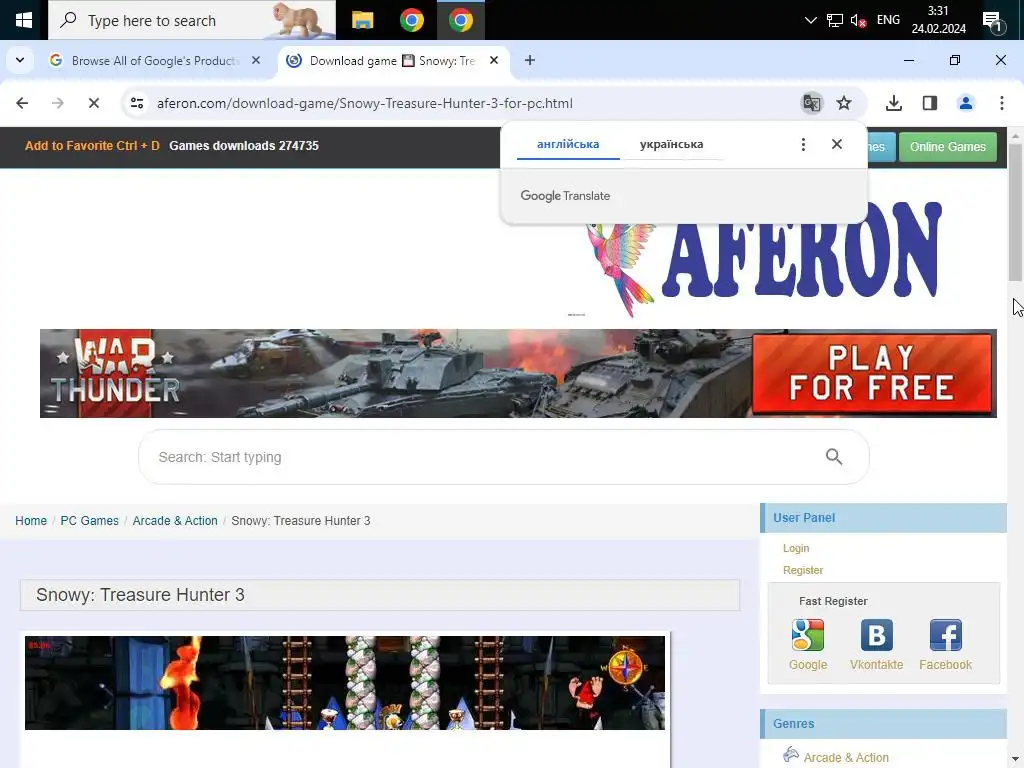Open Arcade & Action breadcrumb
The height and width of the screenshot is (768, 1024).
pyautogui.click(x=175, y=520)
